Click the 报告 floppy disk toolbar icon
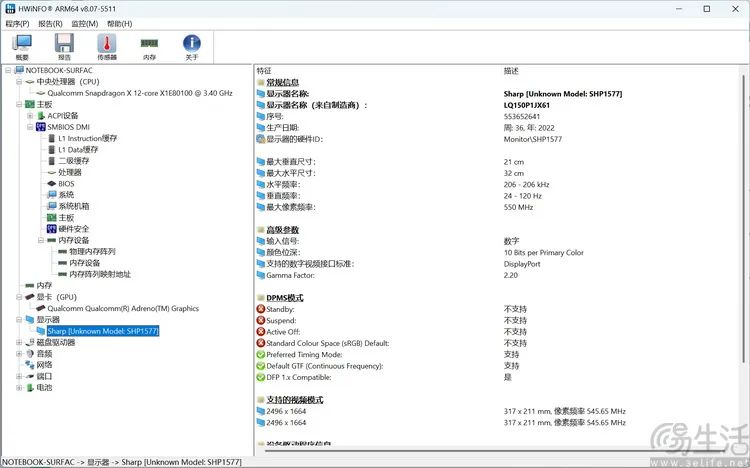750x468 pixels. click(64, 46)
